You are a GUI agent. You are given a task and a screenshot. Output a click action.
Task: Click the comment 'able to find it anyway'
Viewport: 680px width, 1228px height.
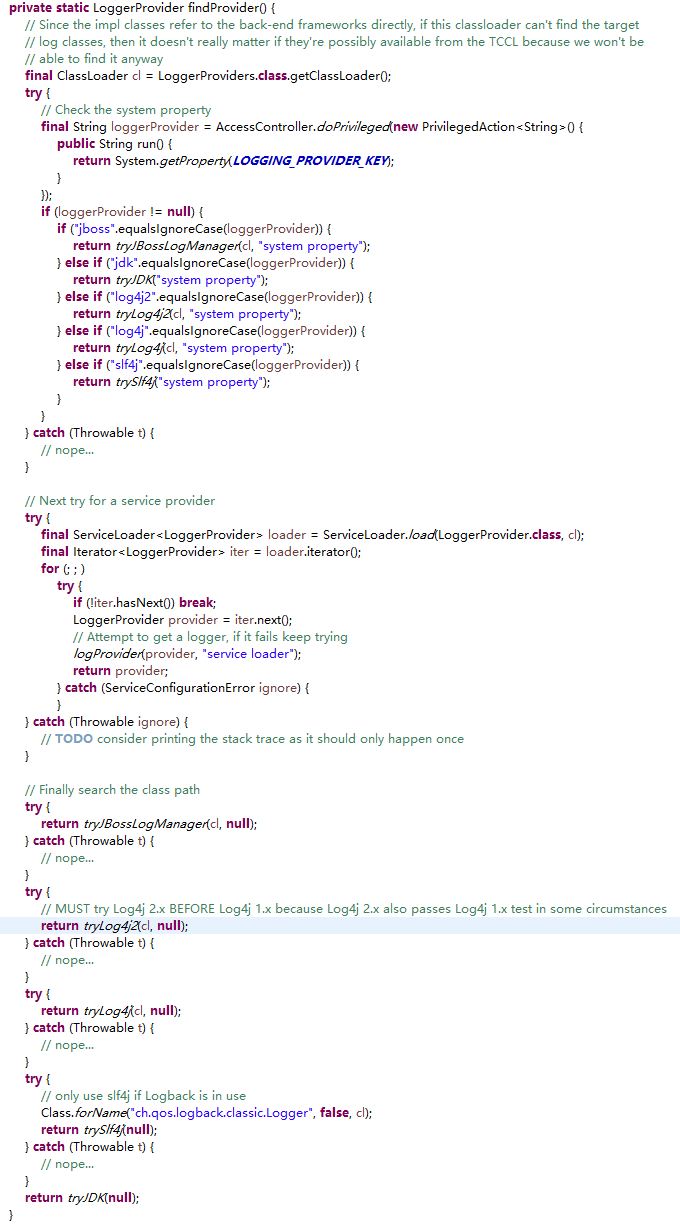94,59
